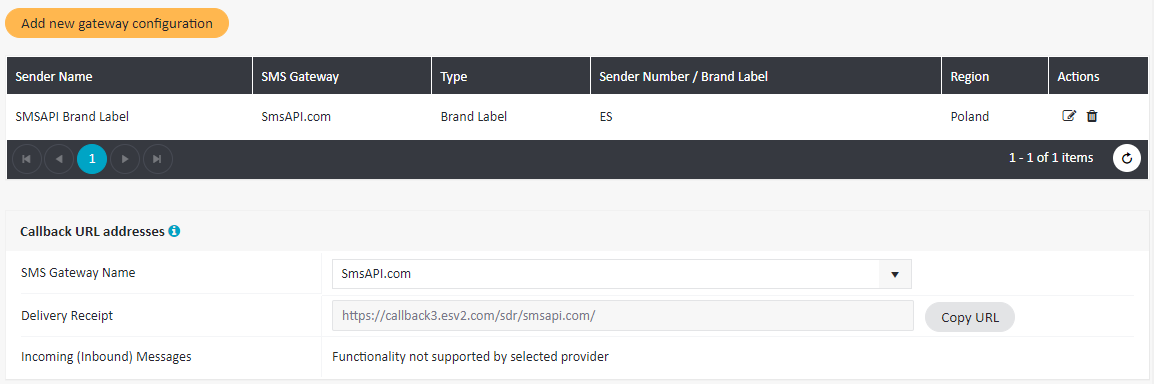
Task: Refresh the gateway list
Action: click(x=1127, y=158)
